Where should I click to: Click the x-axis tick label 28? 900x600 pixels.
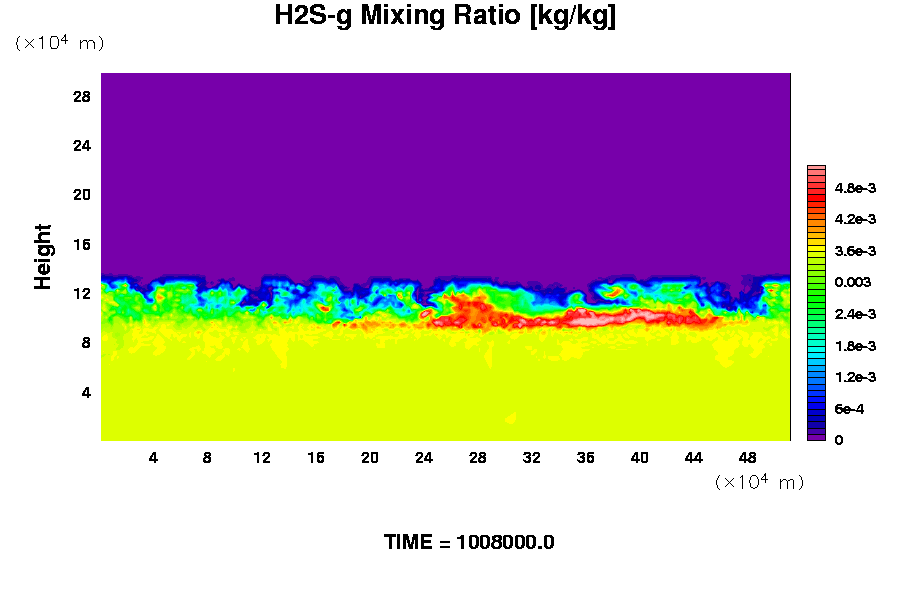[478, 458]
